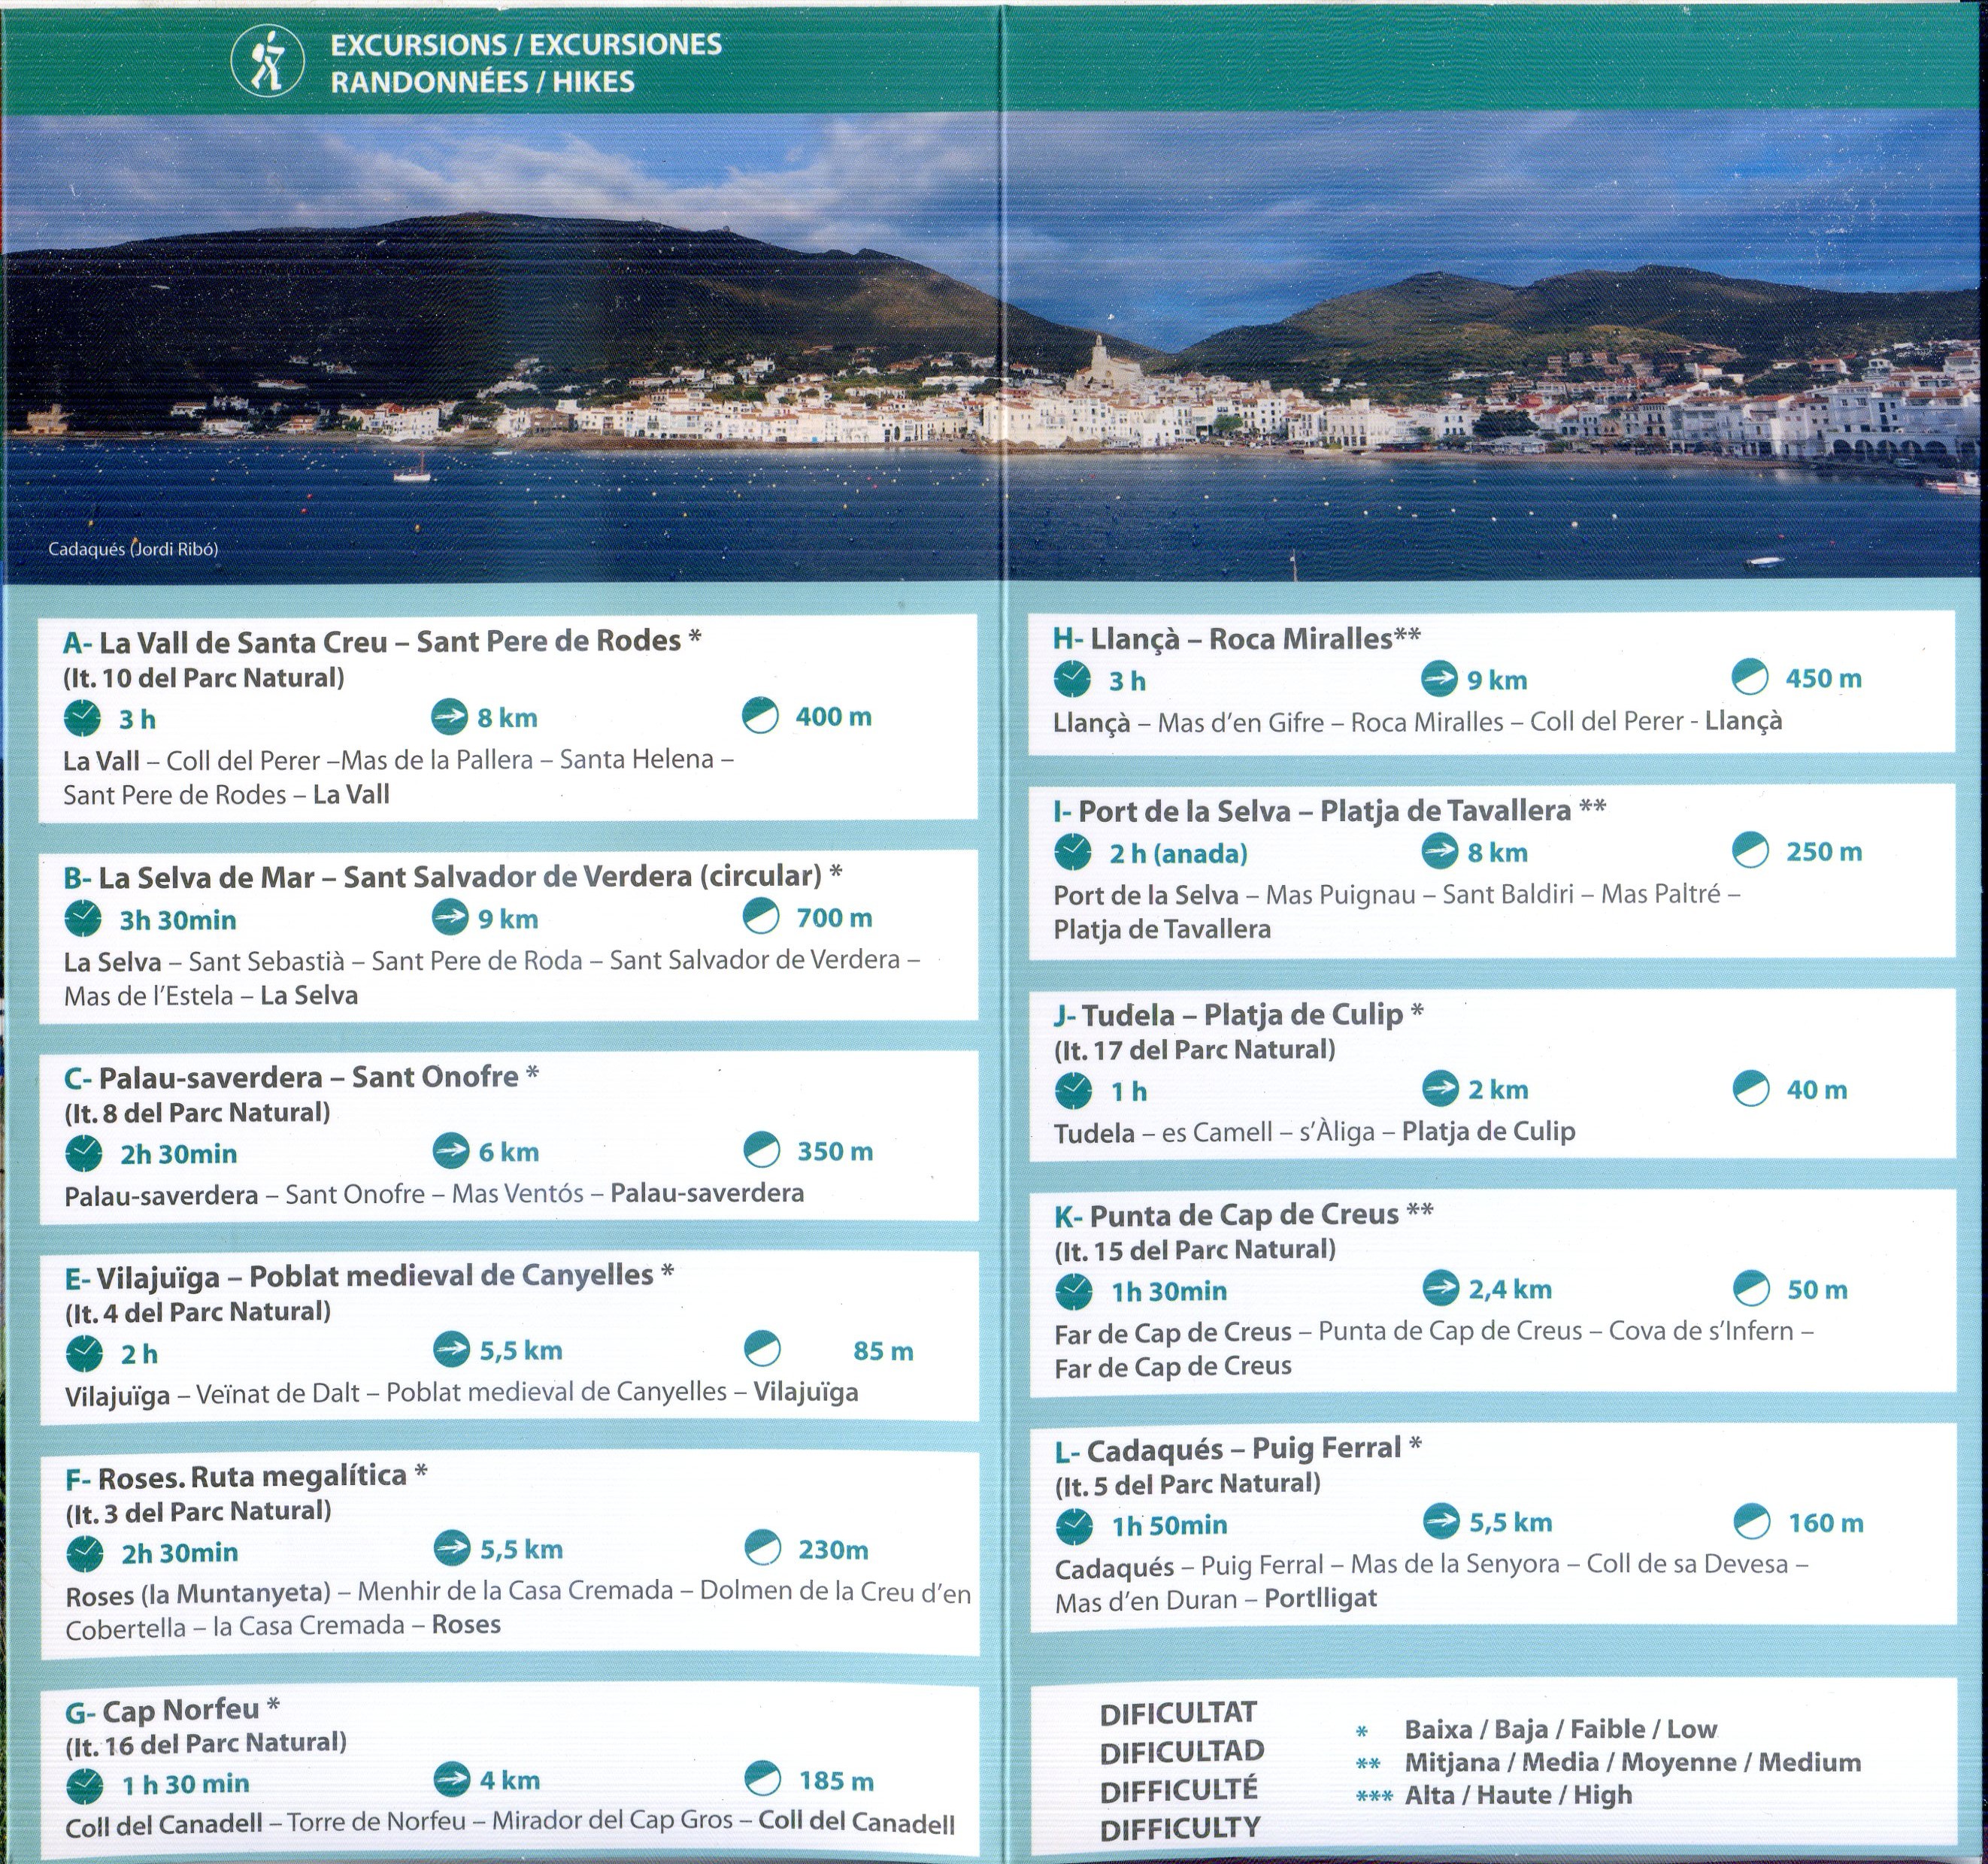Click the 'Cadaqués (Jordi Ribó)' photo credit
The width and height of the screenshot is (1988, 1864).
133,549
